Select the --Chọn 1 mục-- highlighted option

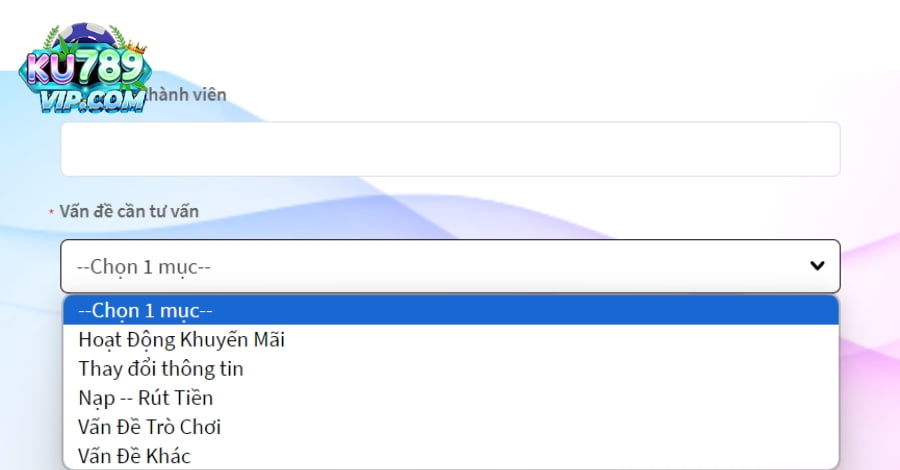pos(451,310)
